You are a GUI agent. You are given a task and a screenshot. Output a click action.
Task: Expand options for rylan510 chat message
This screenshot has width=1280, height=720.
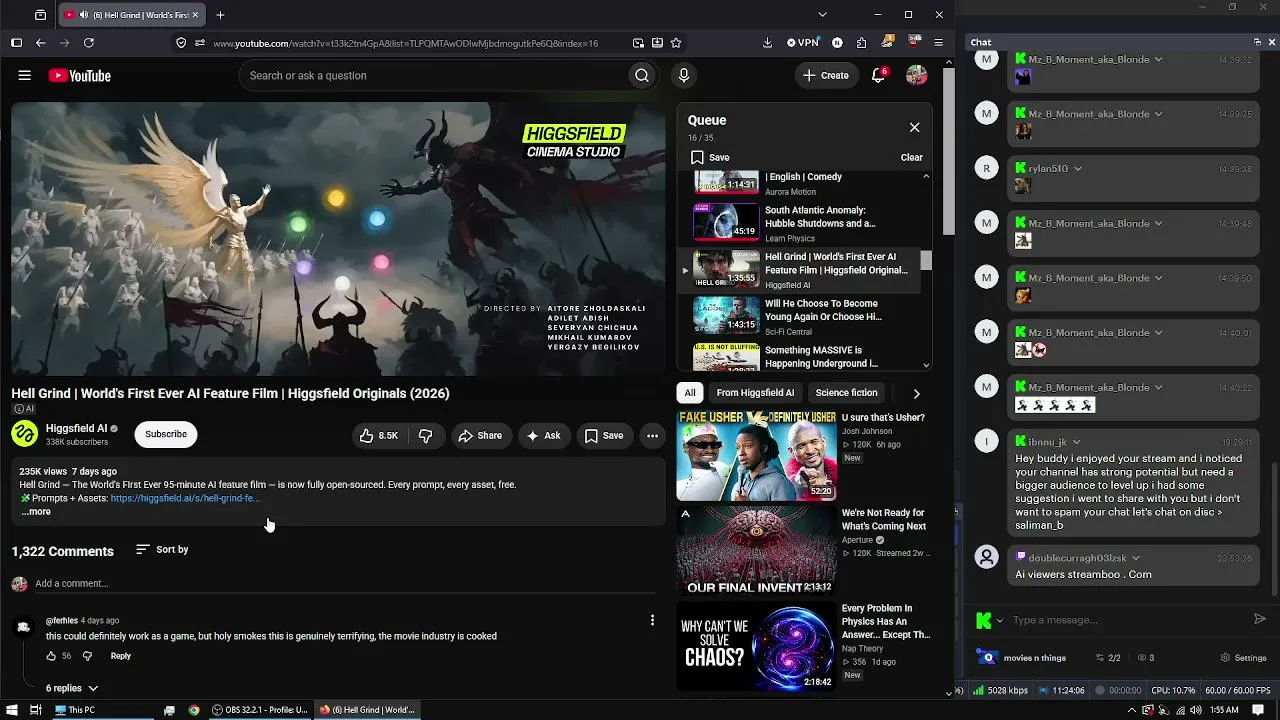click(1078, 169)
